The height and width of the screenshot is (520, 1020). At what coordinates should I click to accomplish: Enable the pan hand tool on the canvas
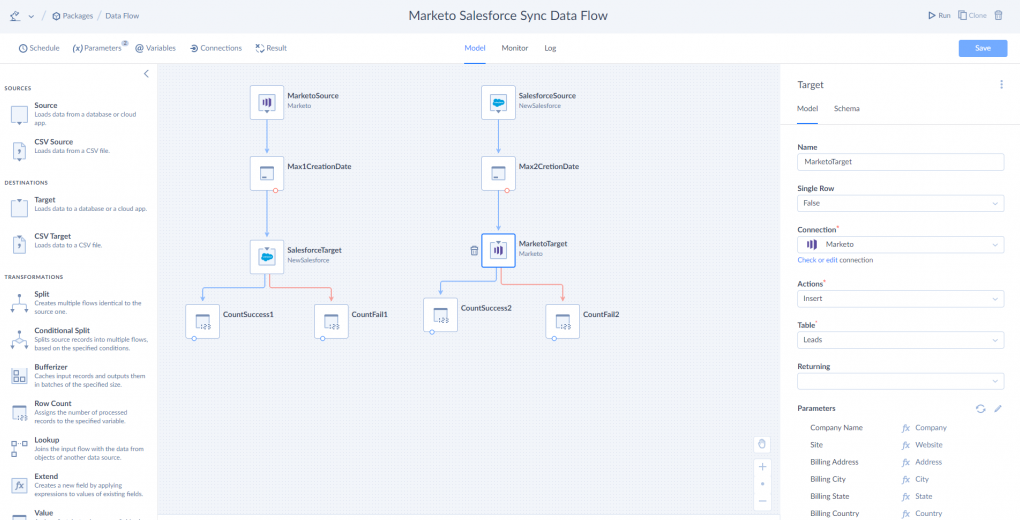tap(762, 445)
